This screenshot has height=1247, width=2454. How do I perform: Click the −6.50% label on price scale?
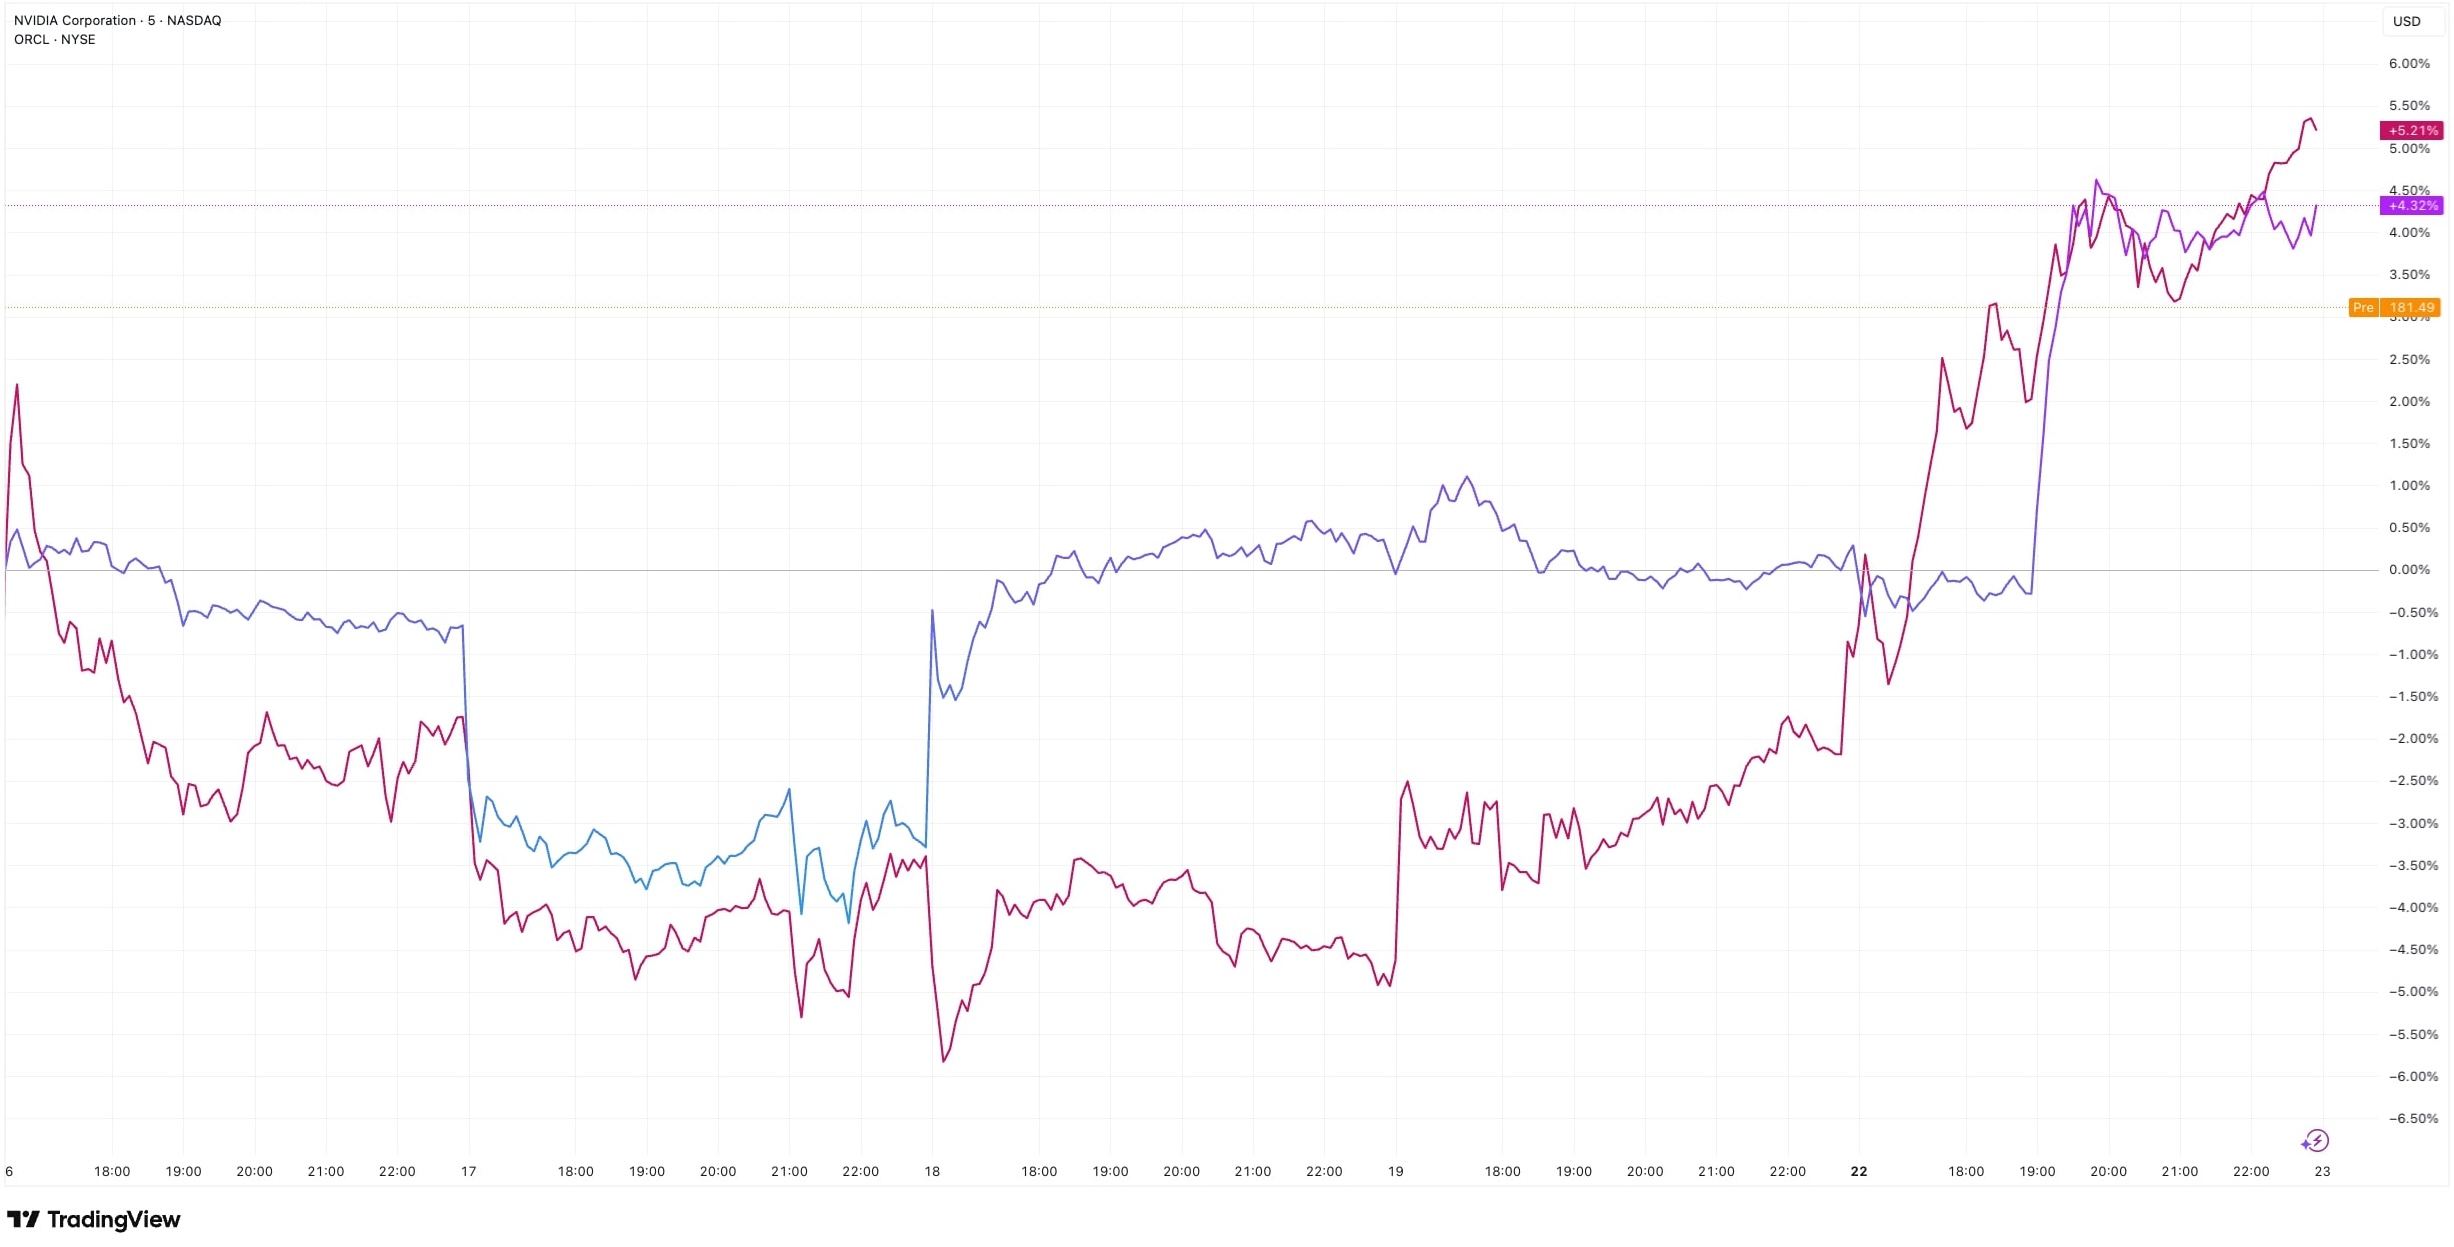click(2413, 1119)
